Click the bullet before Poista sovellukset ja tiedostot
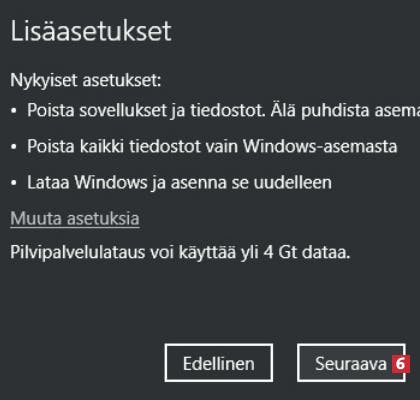The width and height of the screenshot is (420, 400). (x=13, y=111)
